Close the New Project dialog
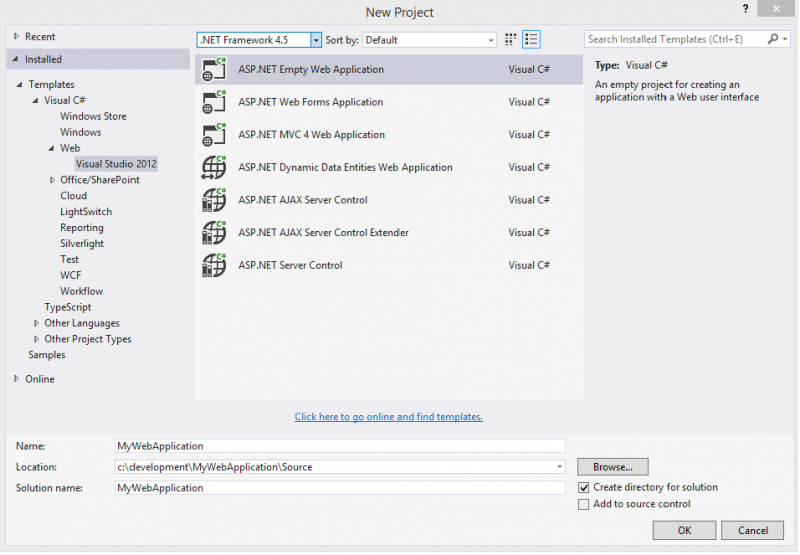 coord(776,9)
